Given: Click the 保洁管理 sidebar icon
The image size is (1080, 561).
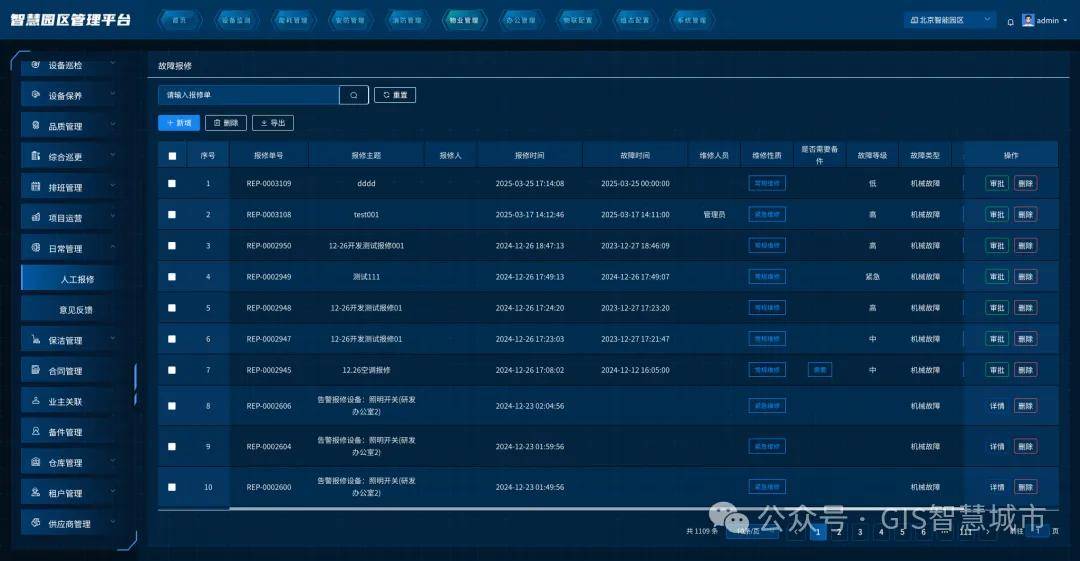Looking at the screenshot, I should 36,340.
